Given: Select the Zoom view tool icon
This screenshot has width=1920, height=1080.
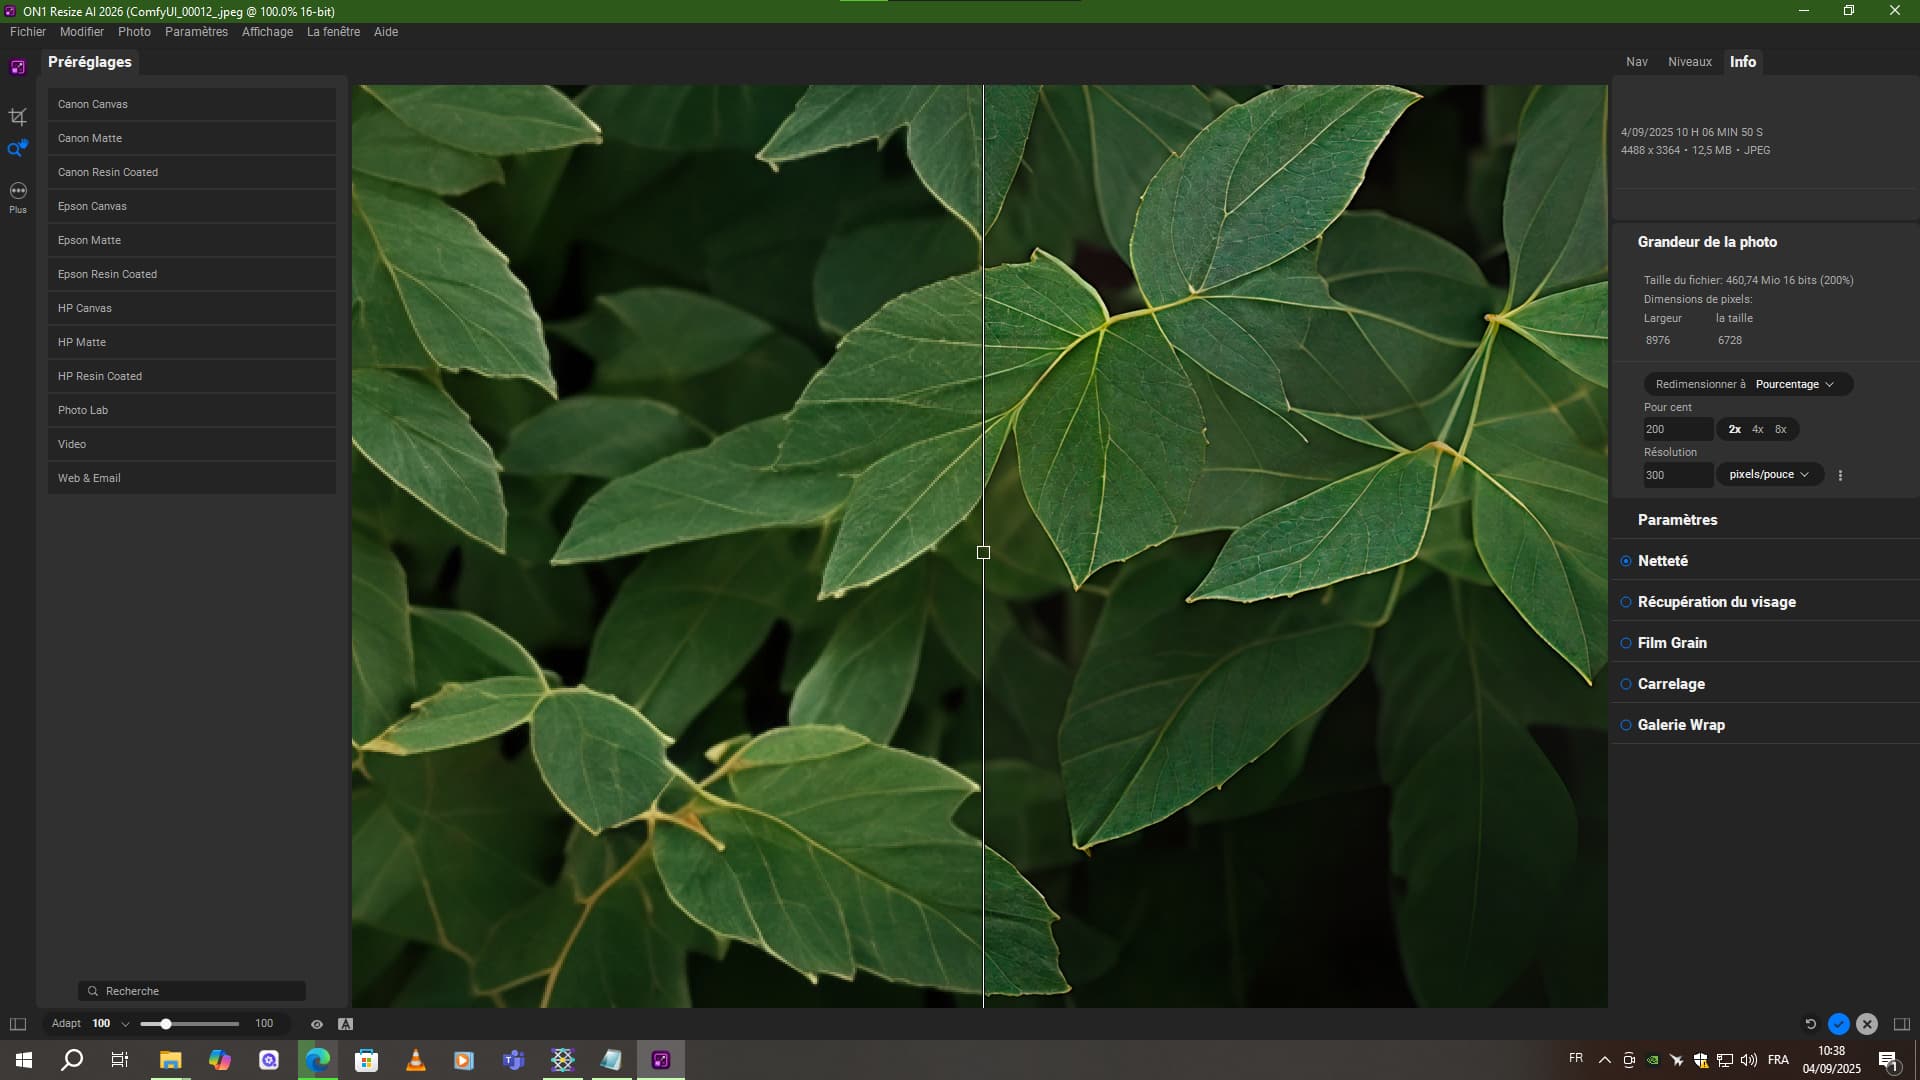Looking at the screenshot, I should pos(17,149).
